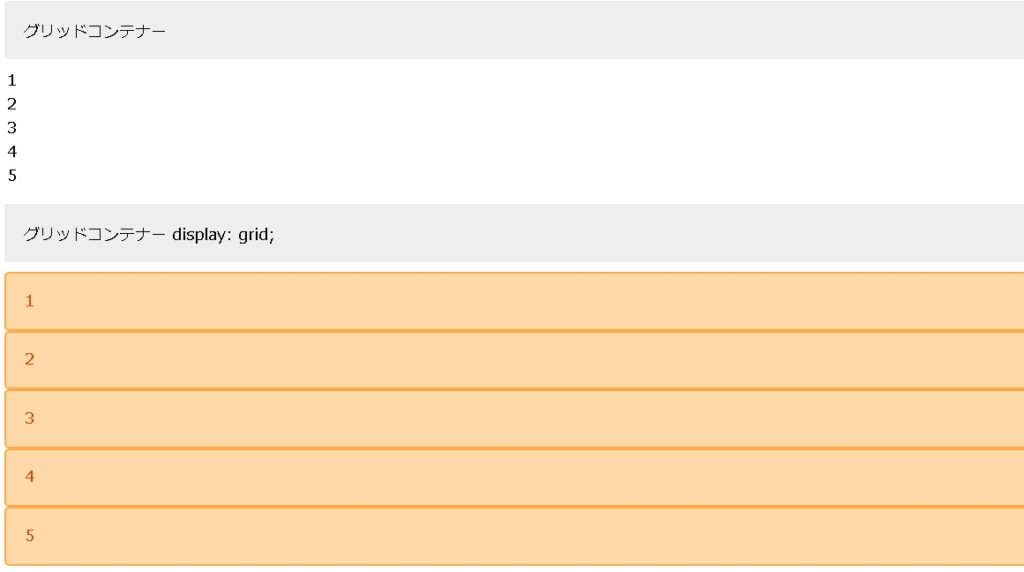1024x572 pixels.
Task: Click the numeral 5 inside the last orange box
Action: [30, 536]
